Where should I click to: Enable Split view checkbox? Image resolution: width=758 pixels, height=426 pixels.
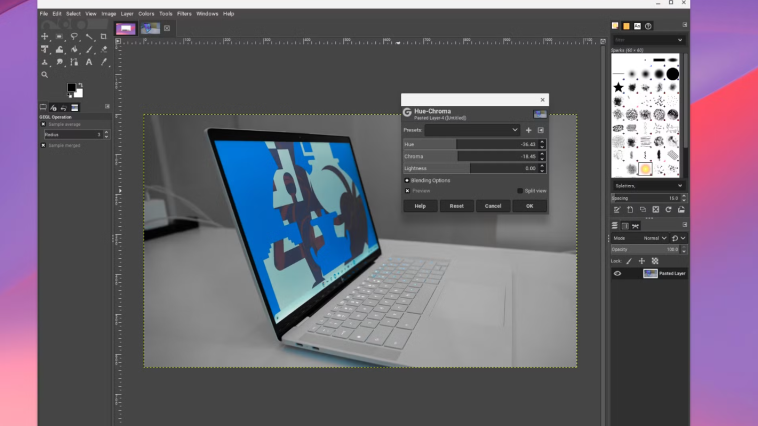pos(520,191)
